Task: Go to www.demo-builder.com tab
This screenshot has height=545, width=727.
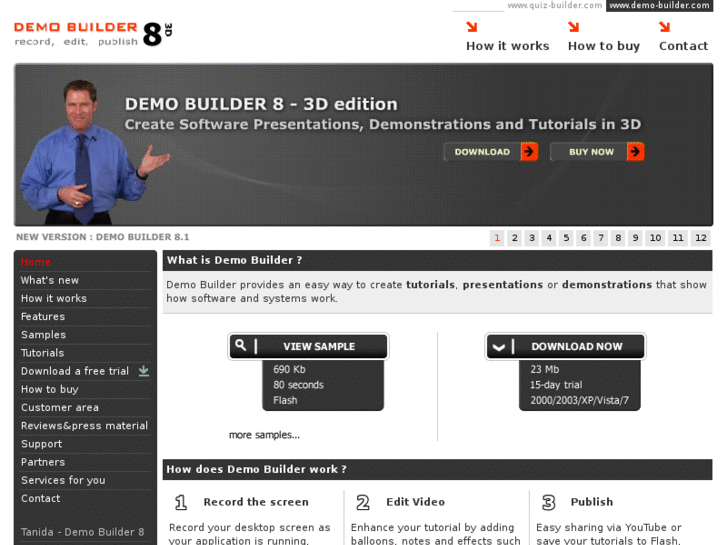Action: 659,5
